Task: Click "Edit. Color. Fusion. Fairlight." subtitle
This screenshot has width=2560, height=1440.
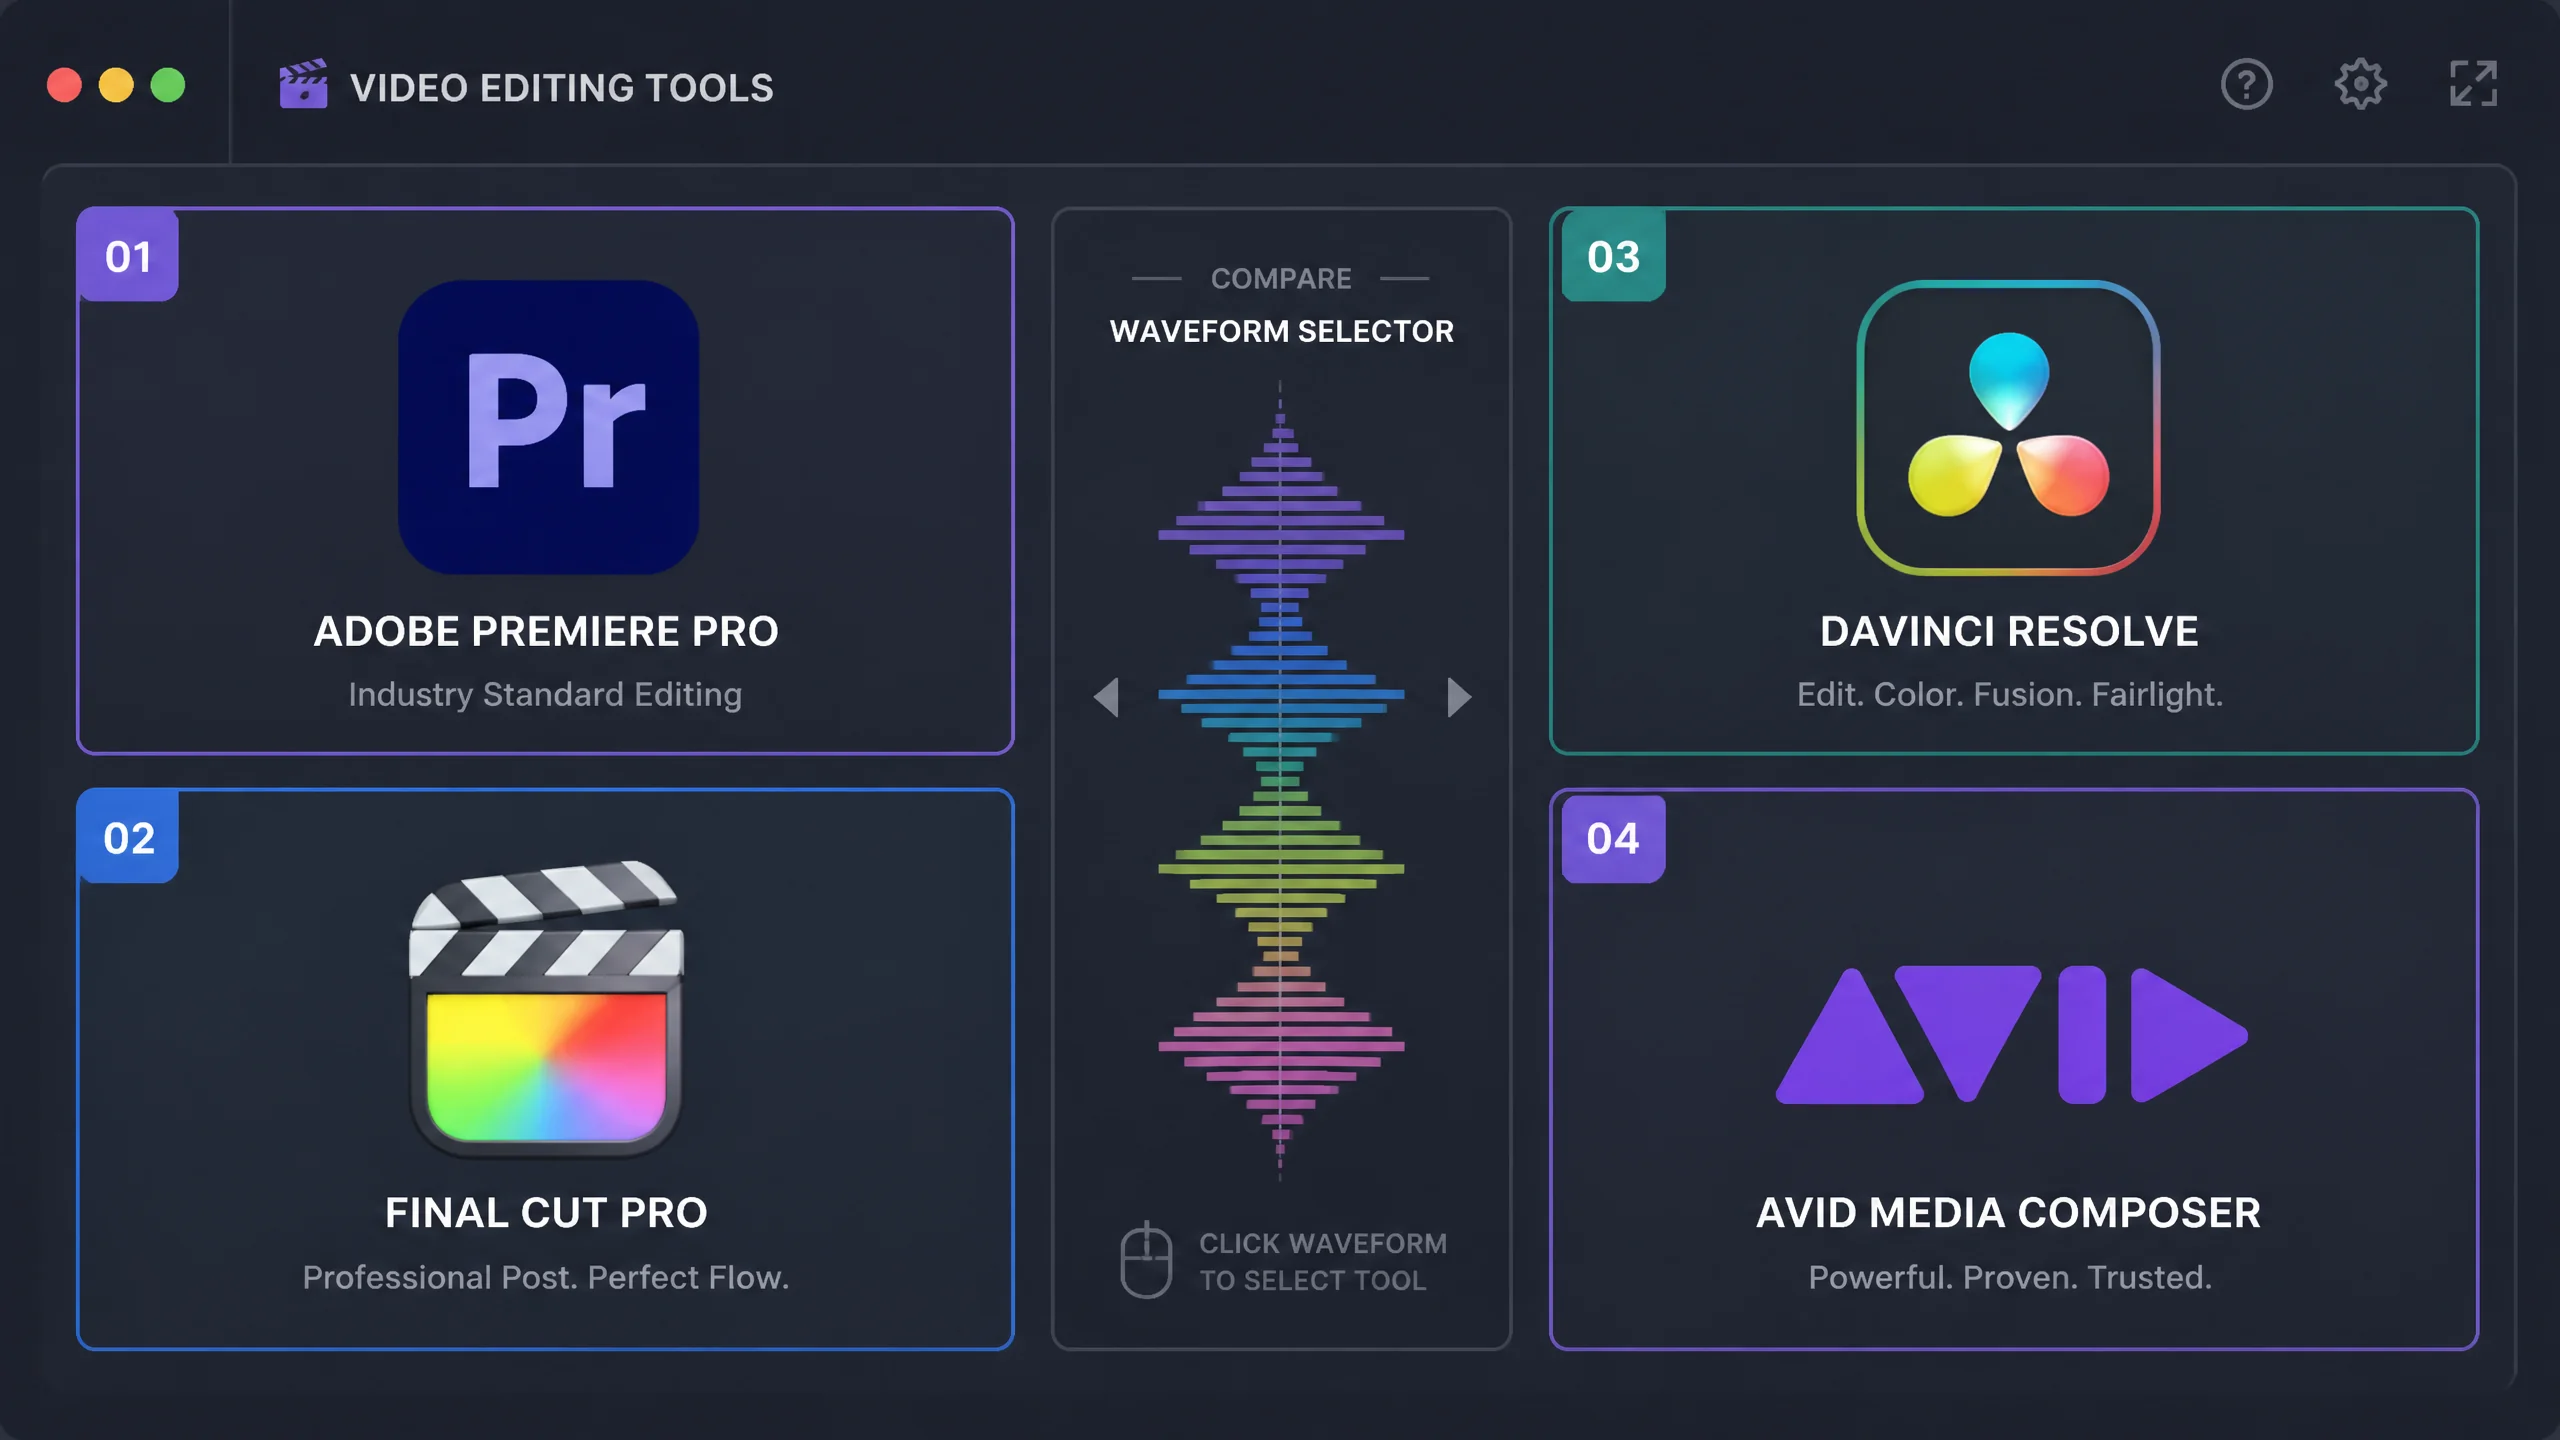Action: (x=2009, y=695)
